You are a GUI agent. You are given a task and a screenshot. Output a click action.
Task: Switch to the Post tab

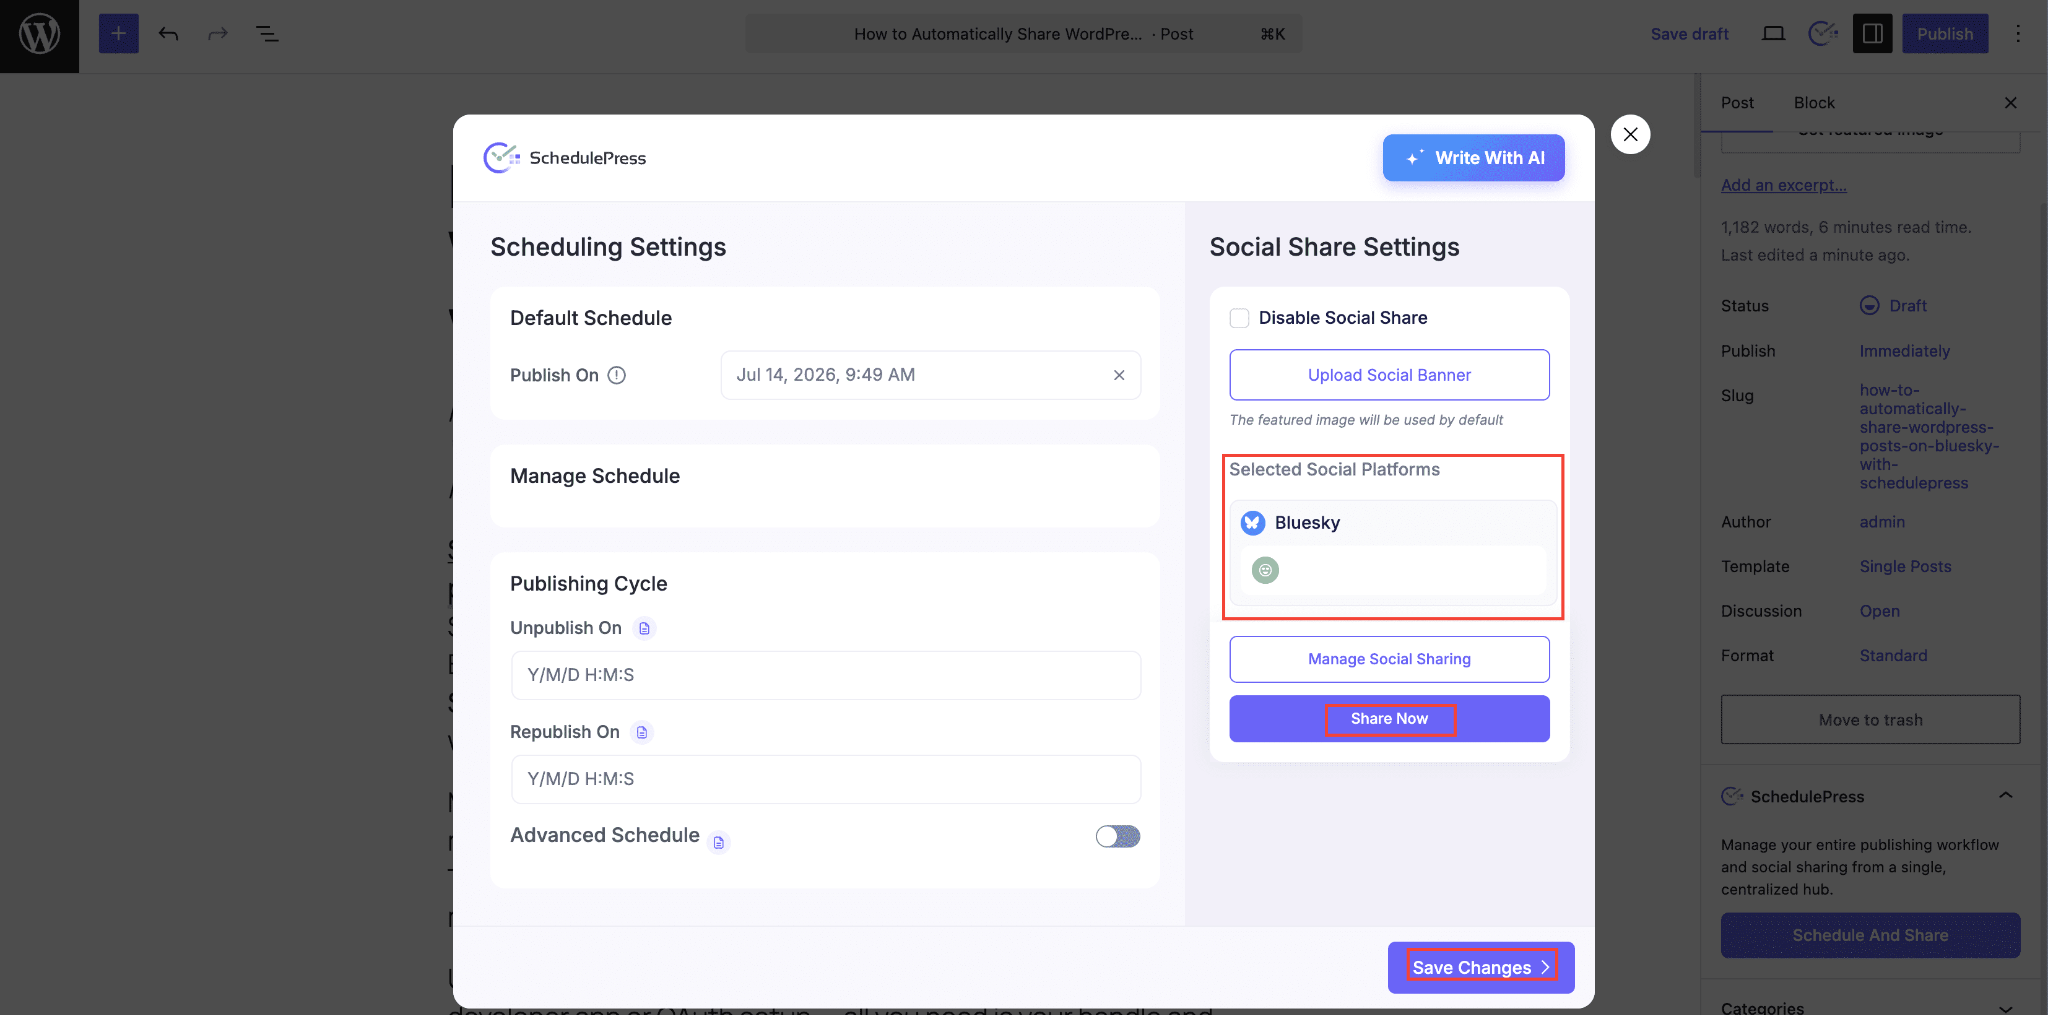pos(1737,103)
